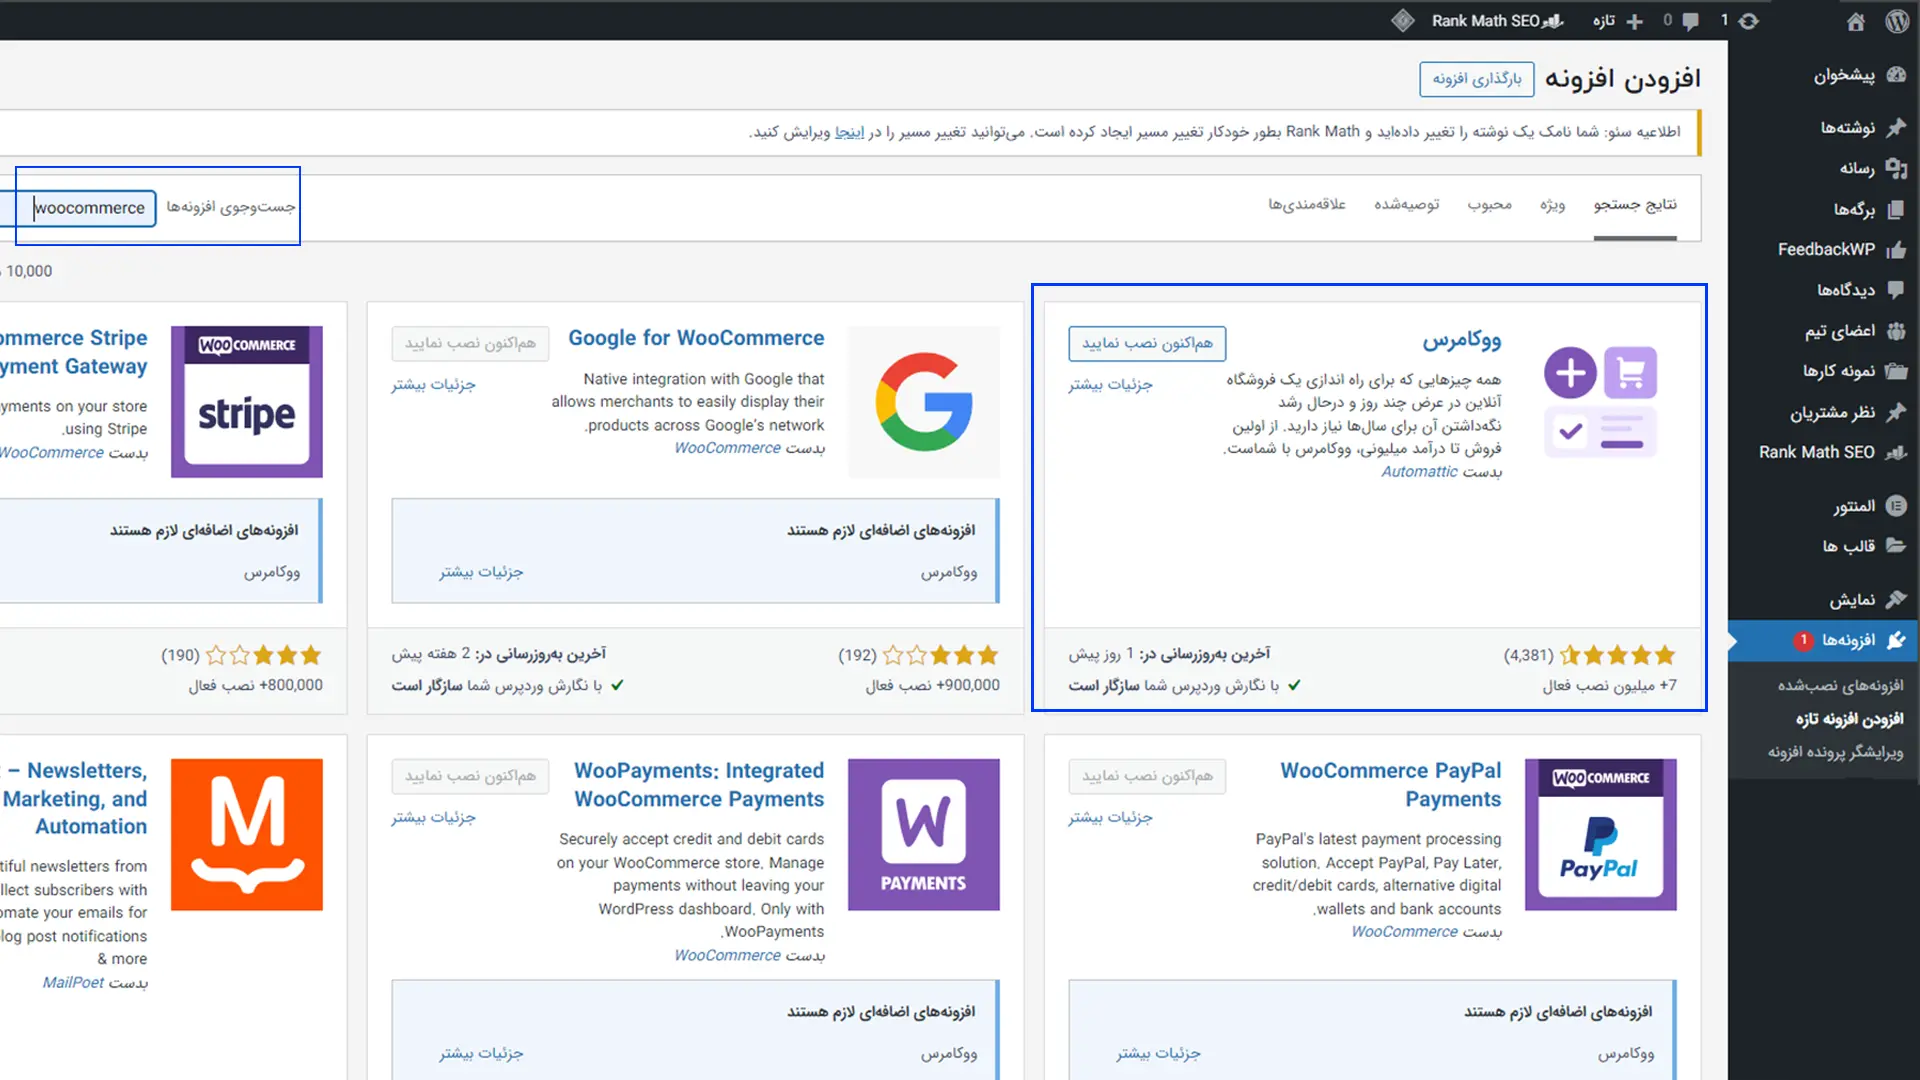Viewport: 1920px width, 1080px height.
Task: Click the Stripe plugin thumbnail
Action: click(247, 402)
